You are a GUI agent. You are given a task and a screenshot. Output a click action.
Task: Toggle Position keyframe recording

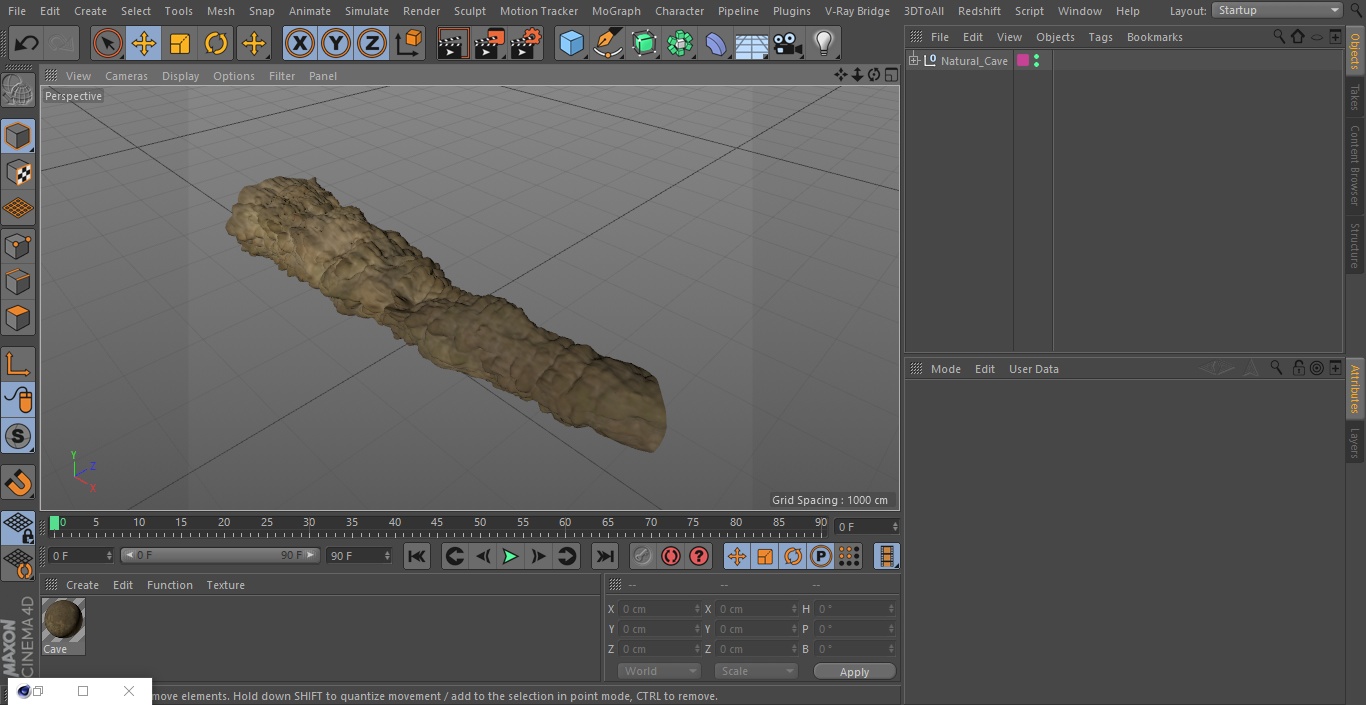737,556
